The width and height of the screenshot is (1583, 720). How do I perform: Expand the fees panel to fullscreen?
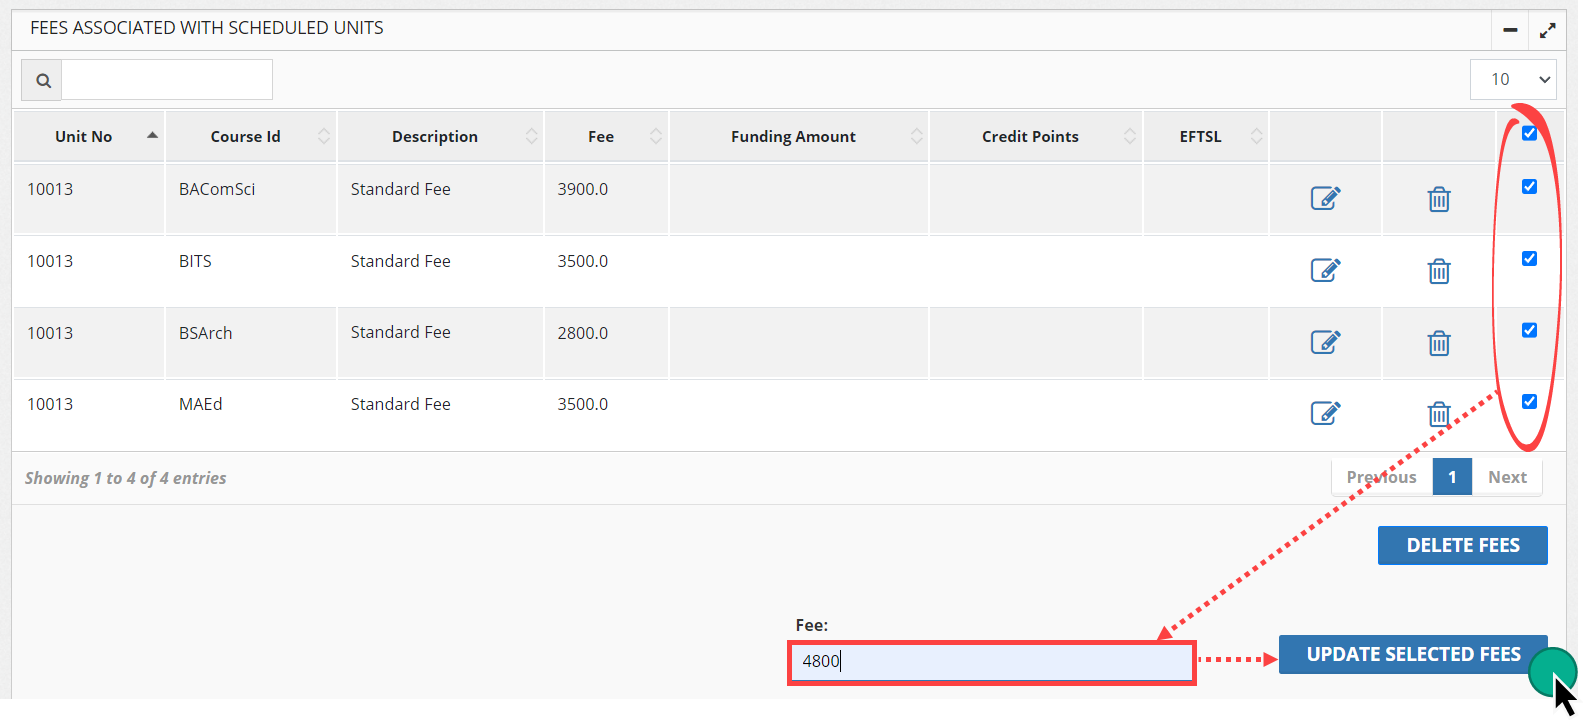point(1547,30)
